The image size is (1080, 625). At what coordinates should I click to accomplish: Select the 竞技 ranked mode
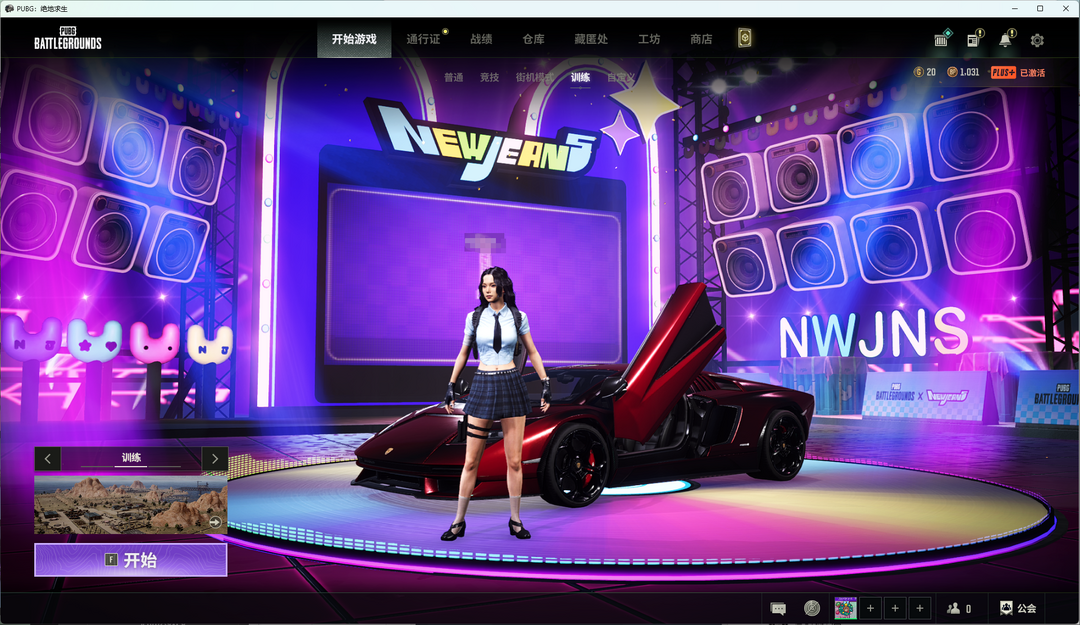[x=490, y=77]
